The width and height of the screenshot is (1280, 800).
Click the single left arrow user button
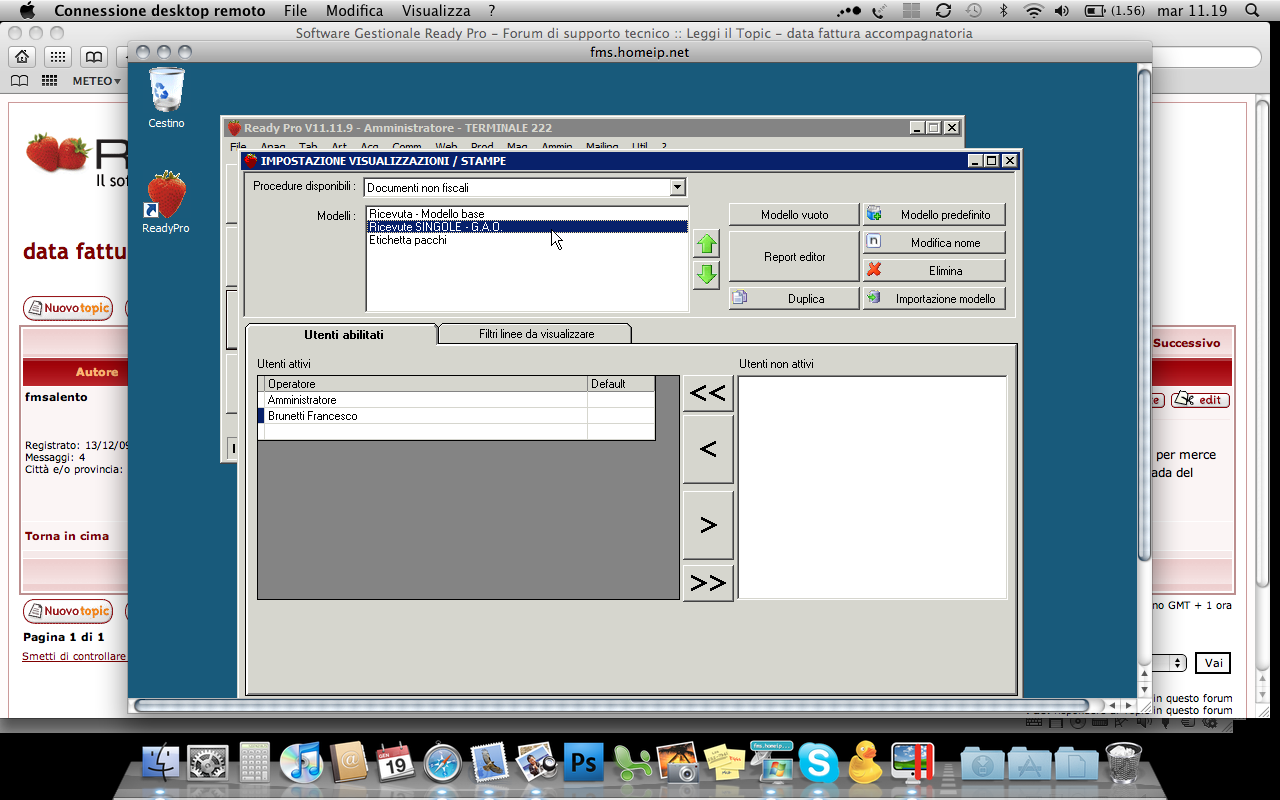(x=708, y=449)
